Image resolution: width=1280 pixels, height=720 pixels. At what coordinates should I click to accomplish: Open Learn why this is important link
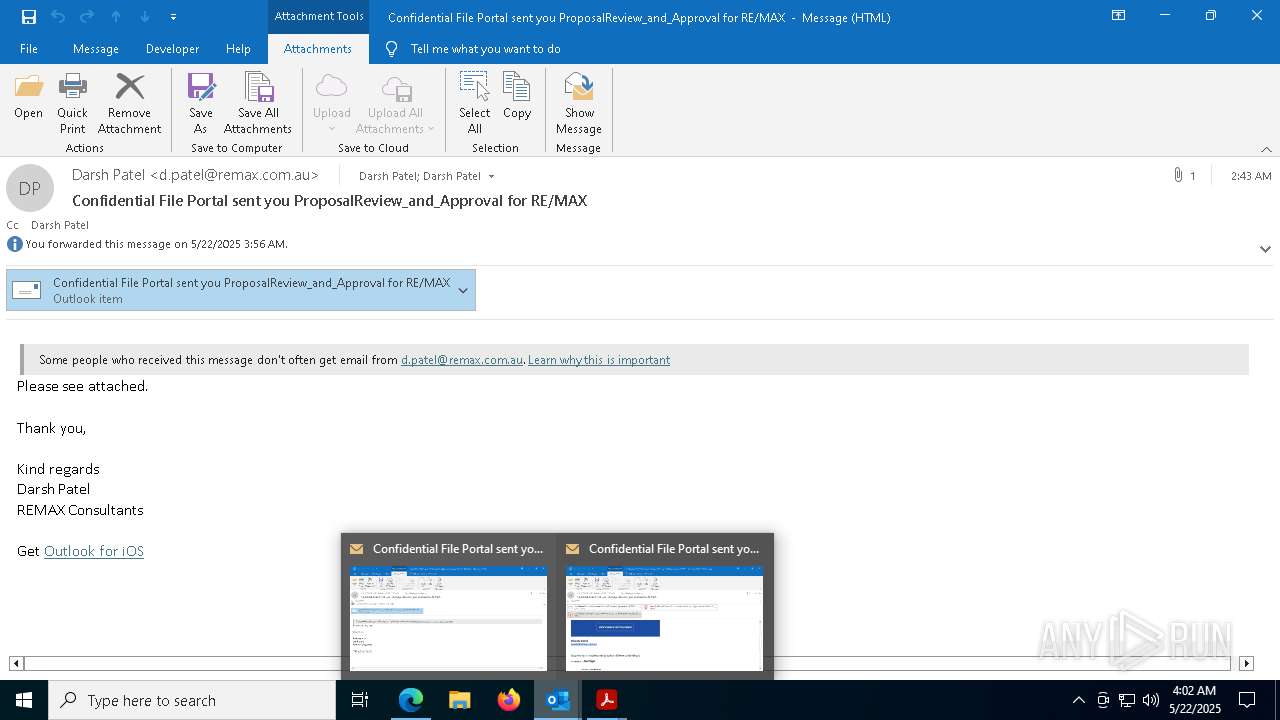click(x=599, y=360)
